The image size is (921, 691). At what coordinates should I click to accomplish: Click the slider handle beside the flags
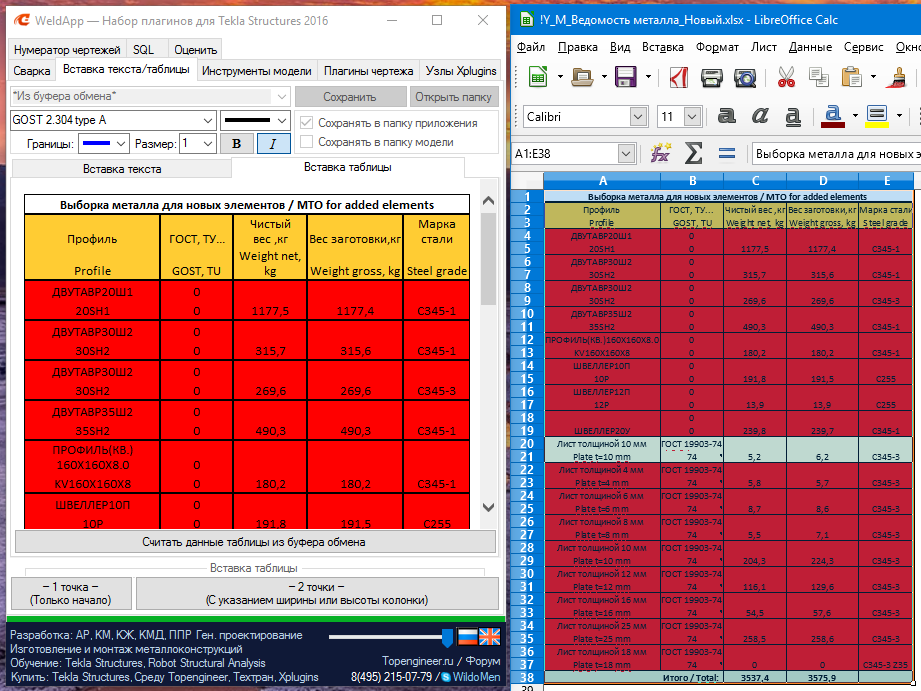447,637
